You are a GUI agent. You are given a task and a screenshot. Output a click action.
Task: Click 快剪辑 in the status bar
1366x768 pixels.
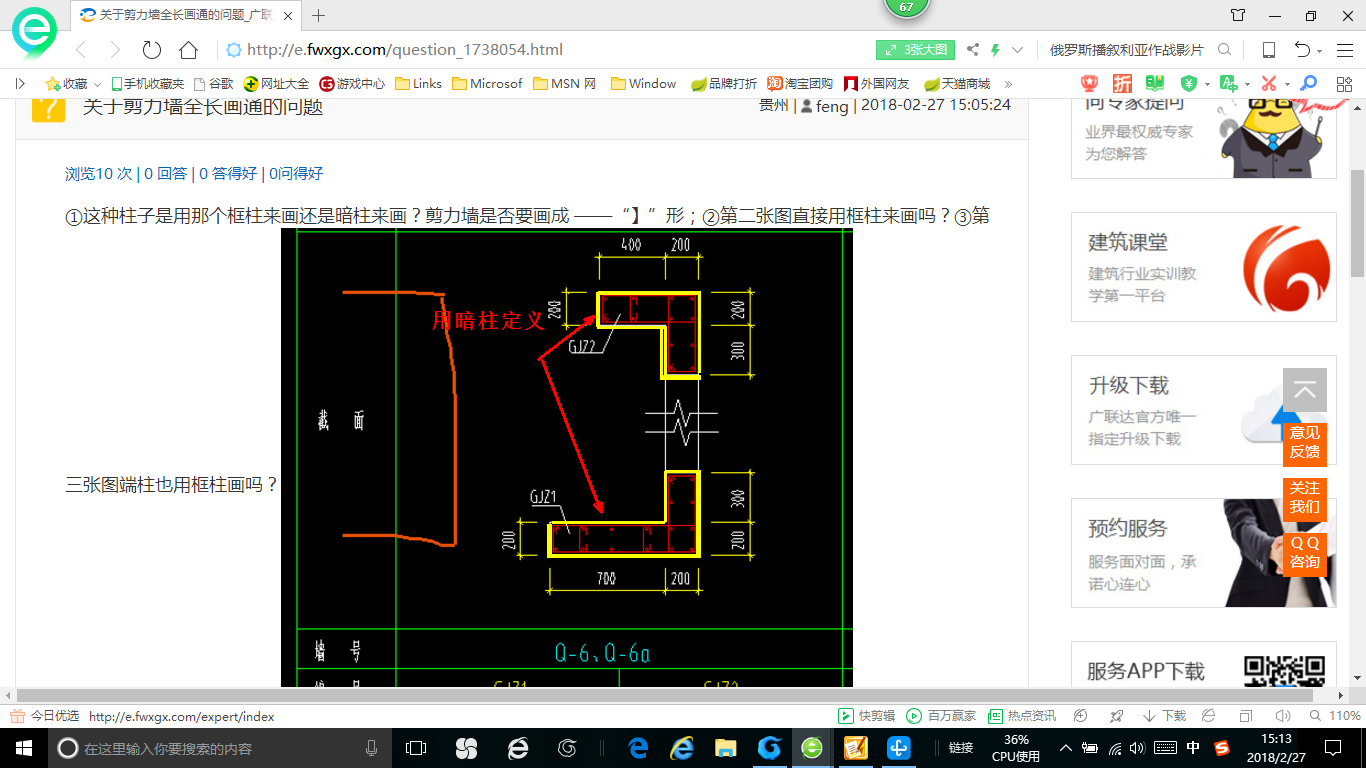coord(866,716)
